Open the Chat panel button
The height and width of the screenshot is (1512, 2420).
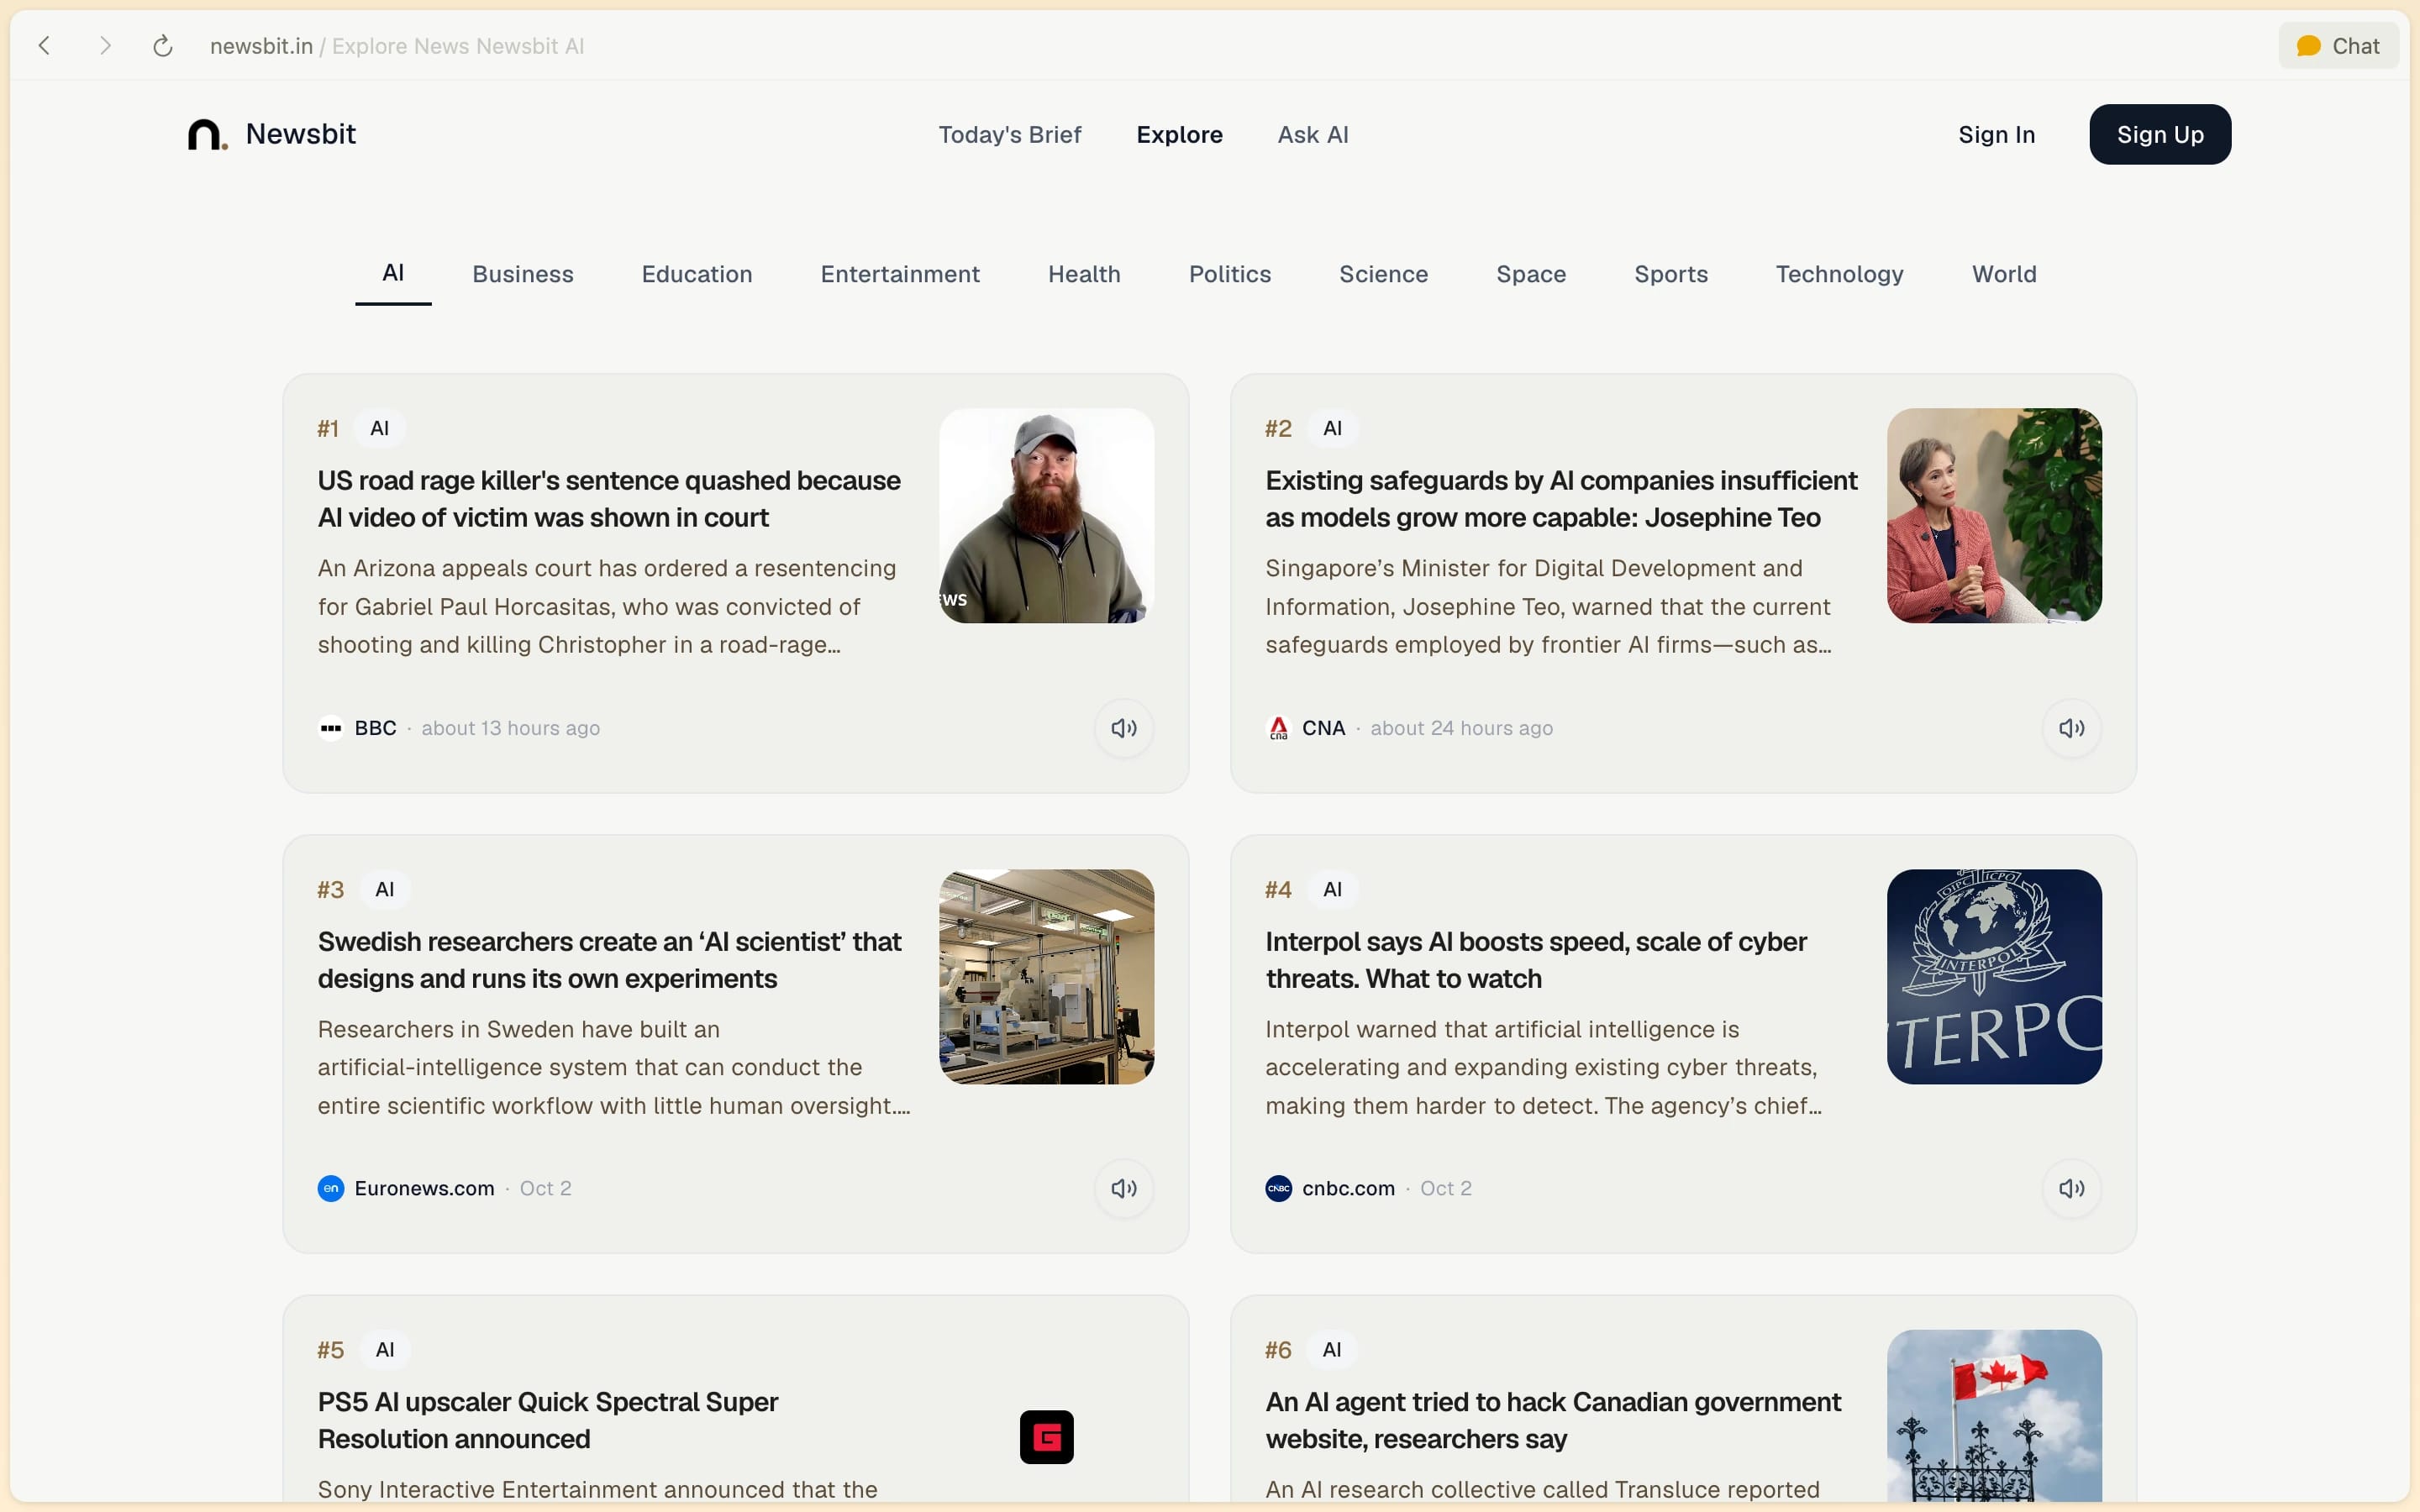2338,46
